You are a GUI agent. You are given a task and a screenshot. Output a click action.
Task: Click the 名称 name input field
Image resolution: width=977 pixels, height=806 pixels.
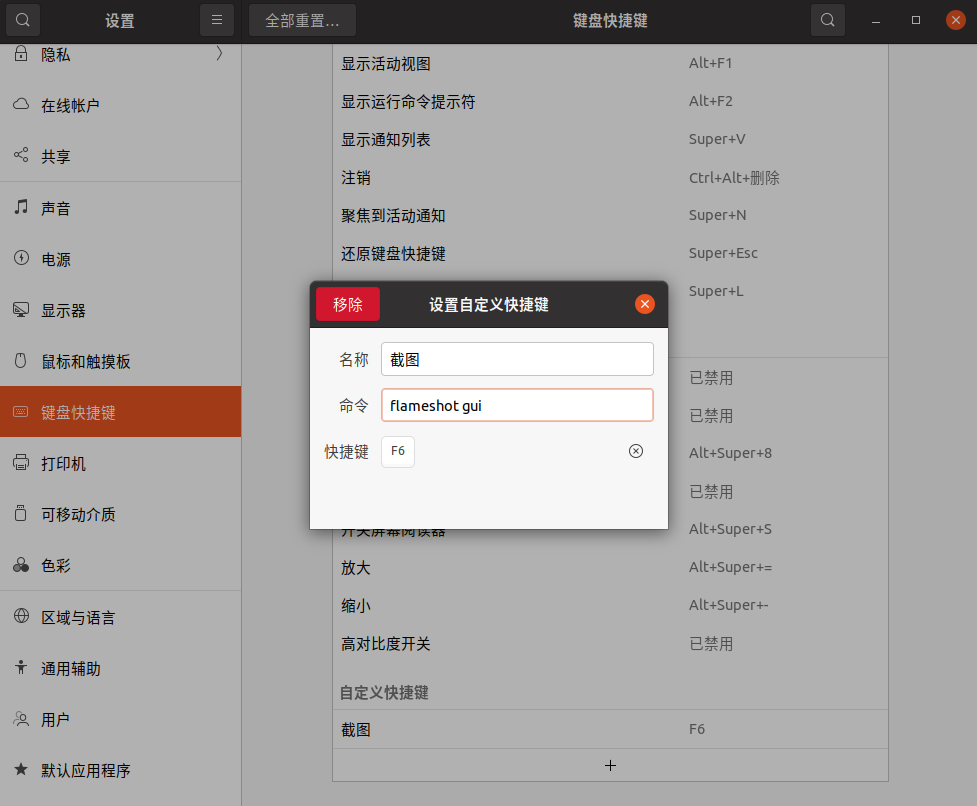tap(517, 359)
